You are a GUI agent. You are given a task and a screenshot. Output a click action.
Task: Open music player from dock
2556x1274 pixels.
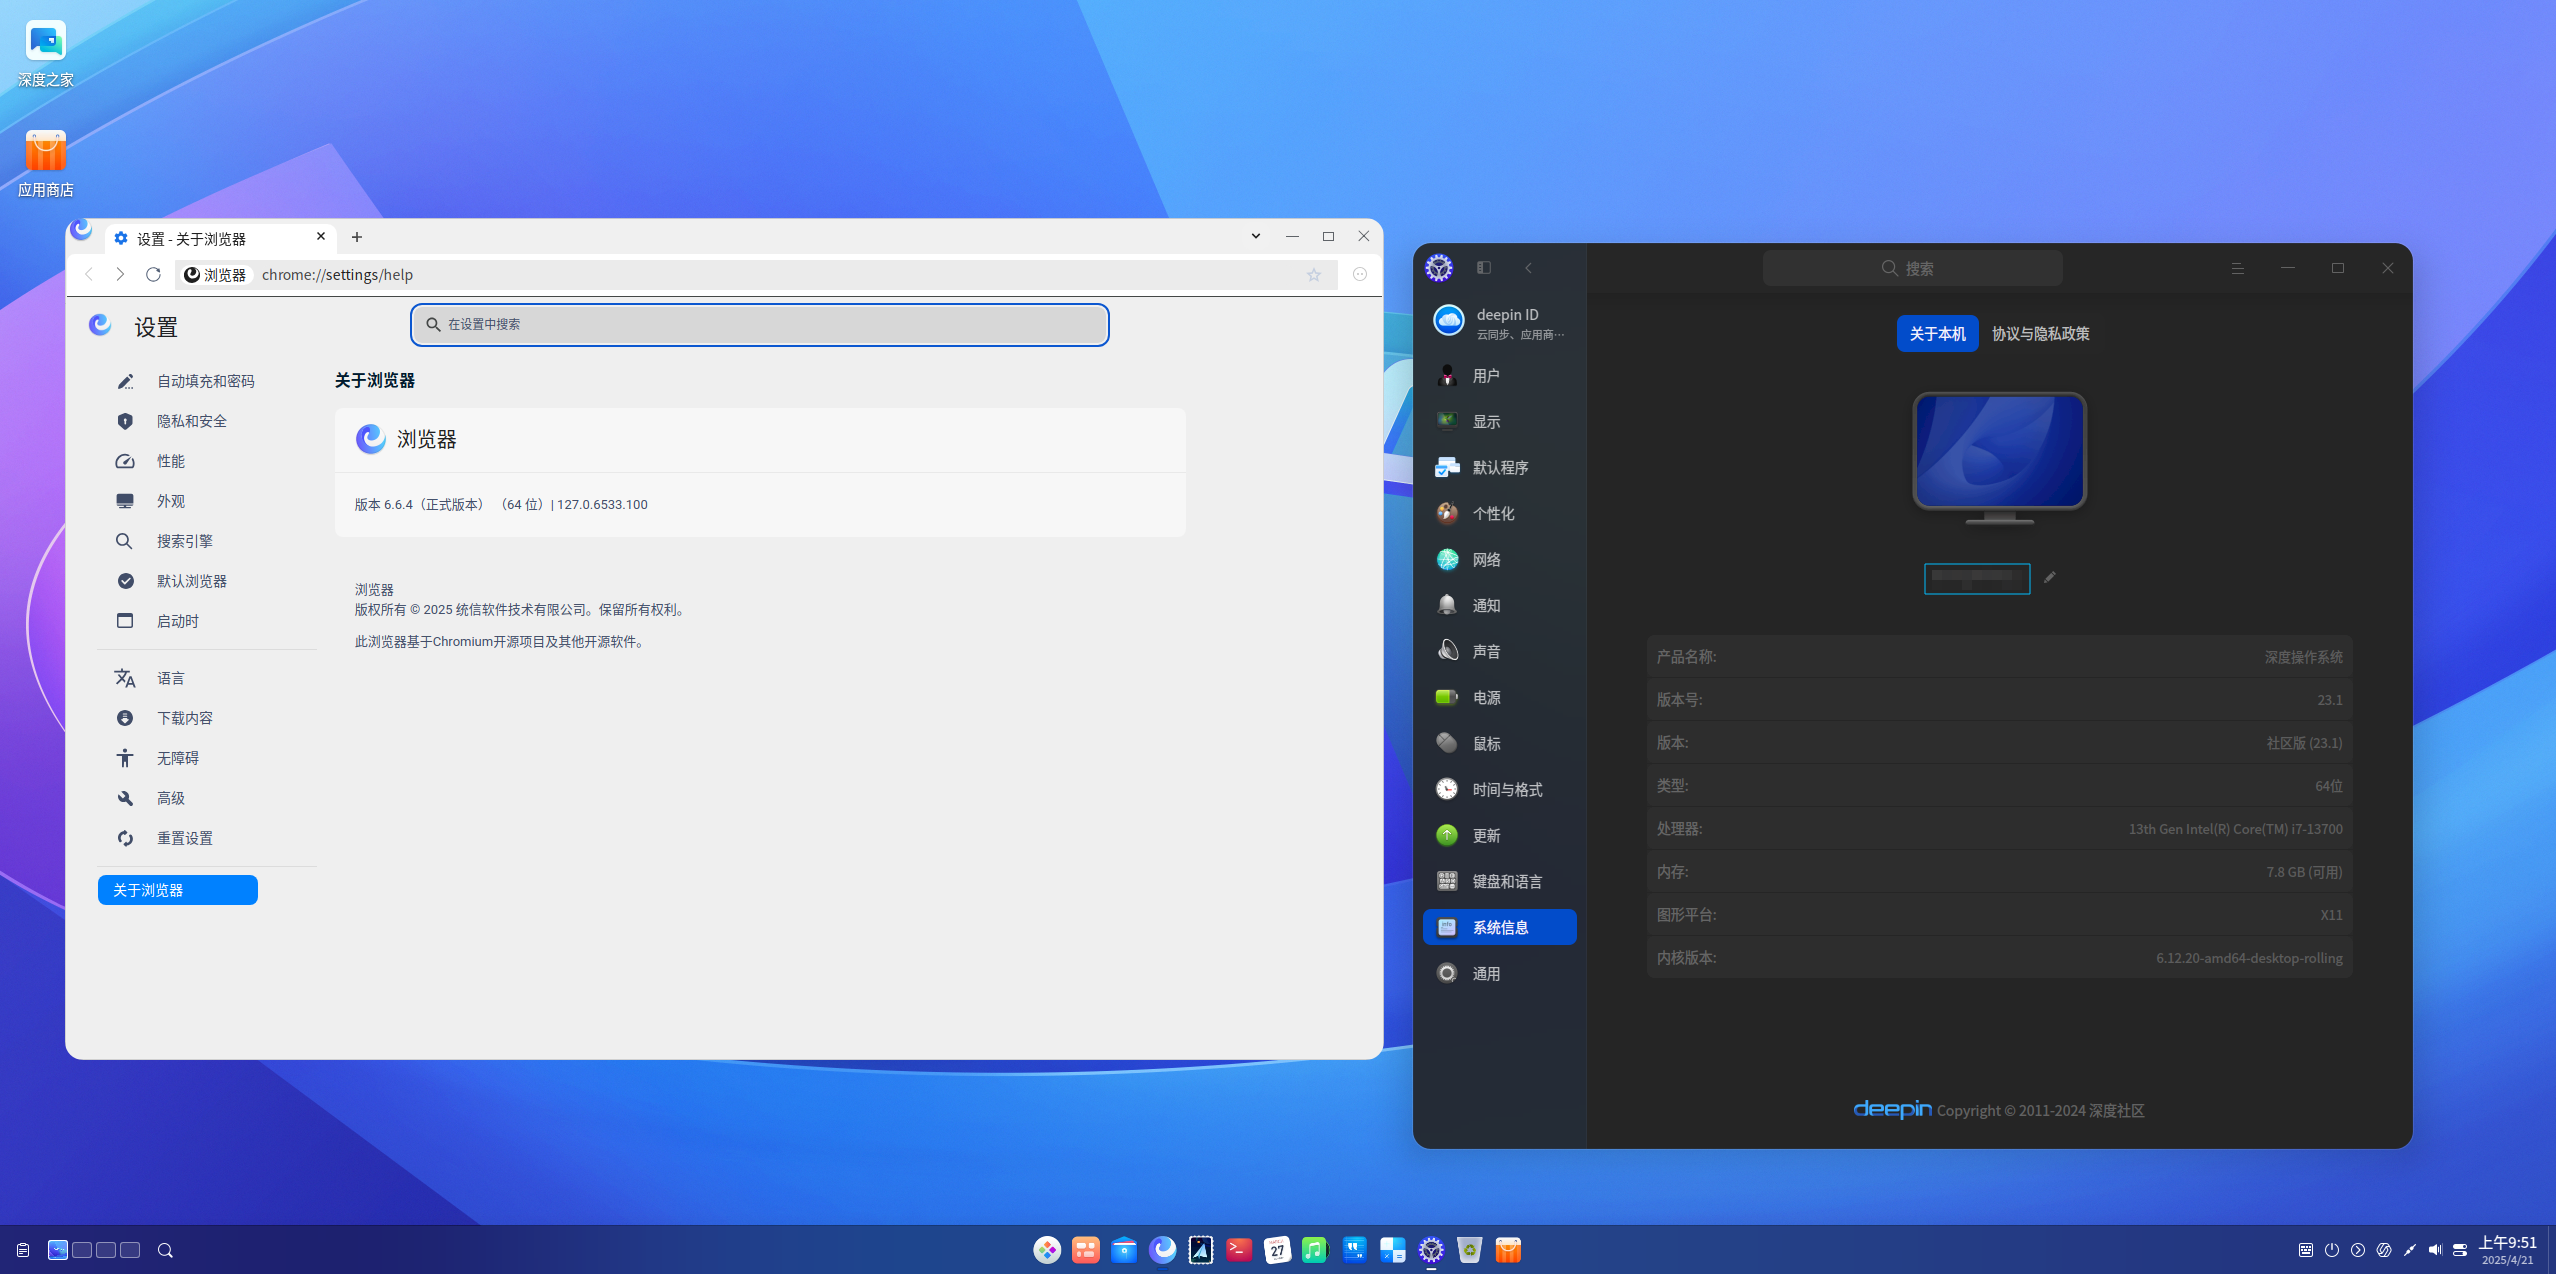(x=1314, y=1249)
